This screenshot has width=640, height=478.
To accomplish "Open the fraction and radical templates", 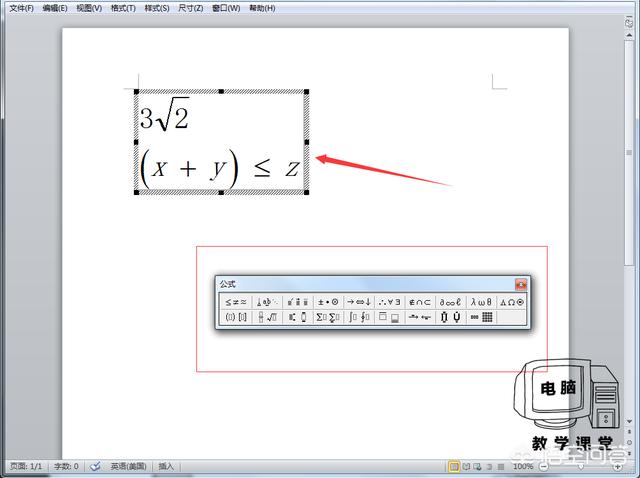I will pyautogui.click(x=267, y=317).
